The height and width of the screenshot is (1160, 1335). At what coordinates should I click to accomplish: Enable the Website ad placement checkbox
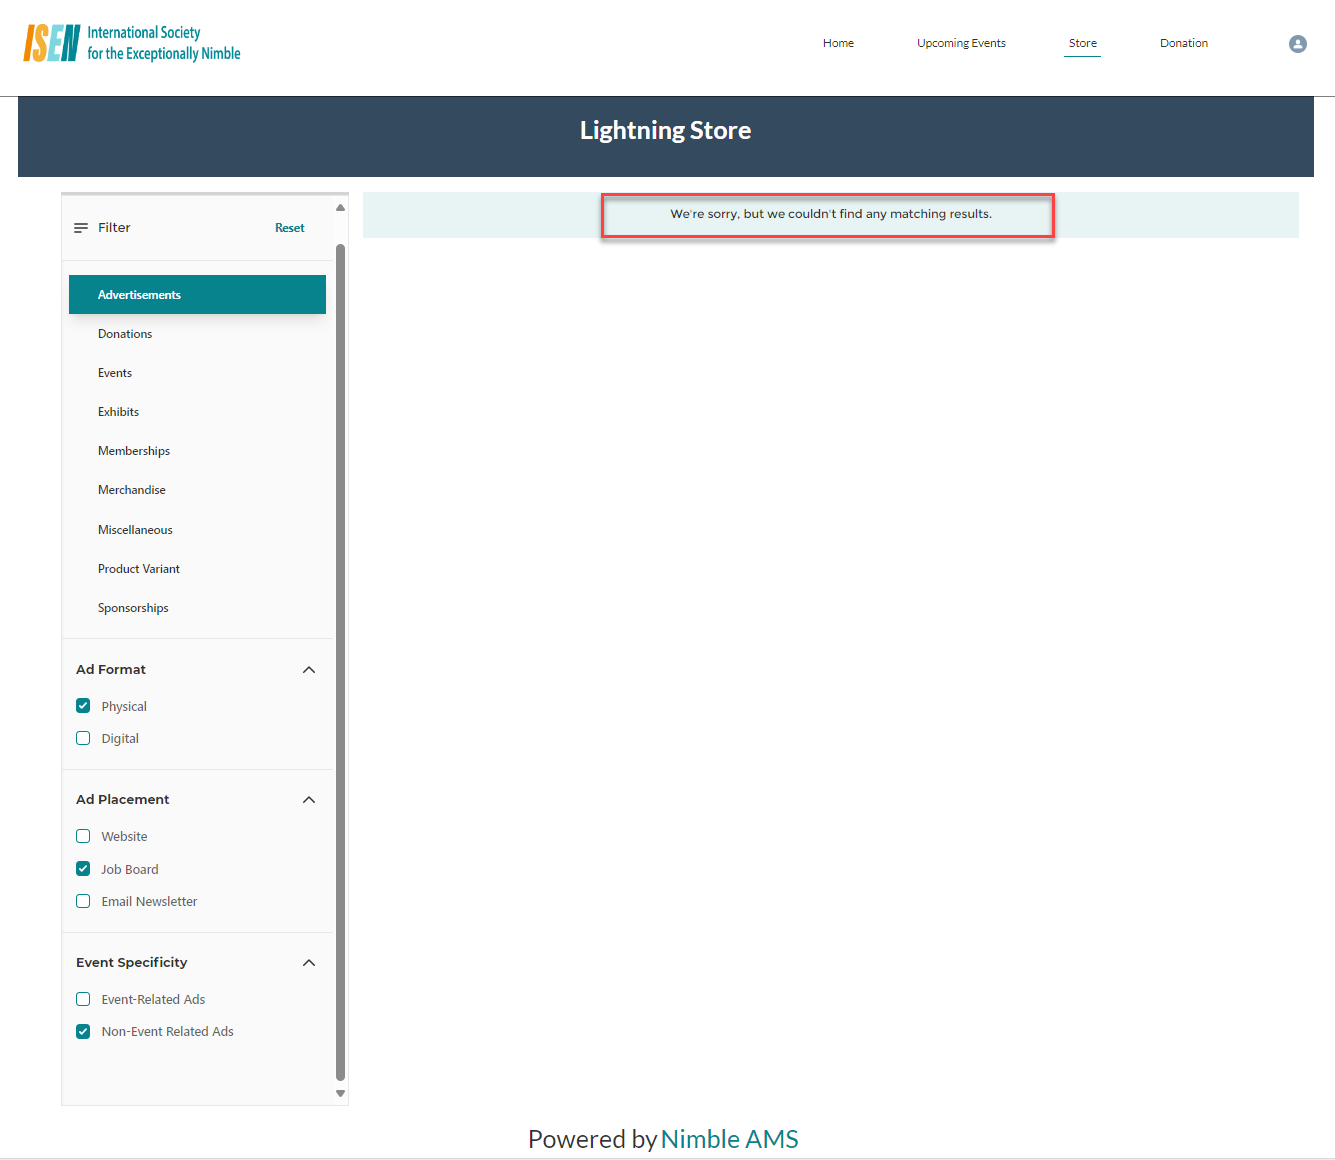(x=83, y=836)
